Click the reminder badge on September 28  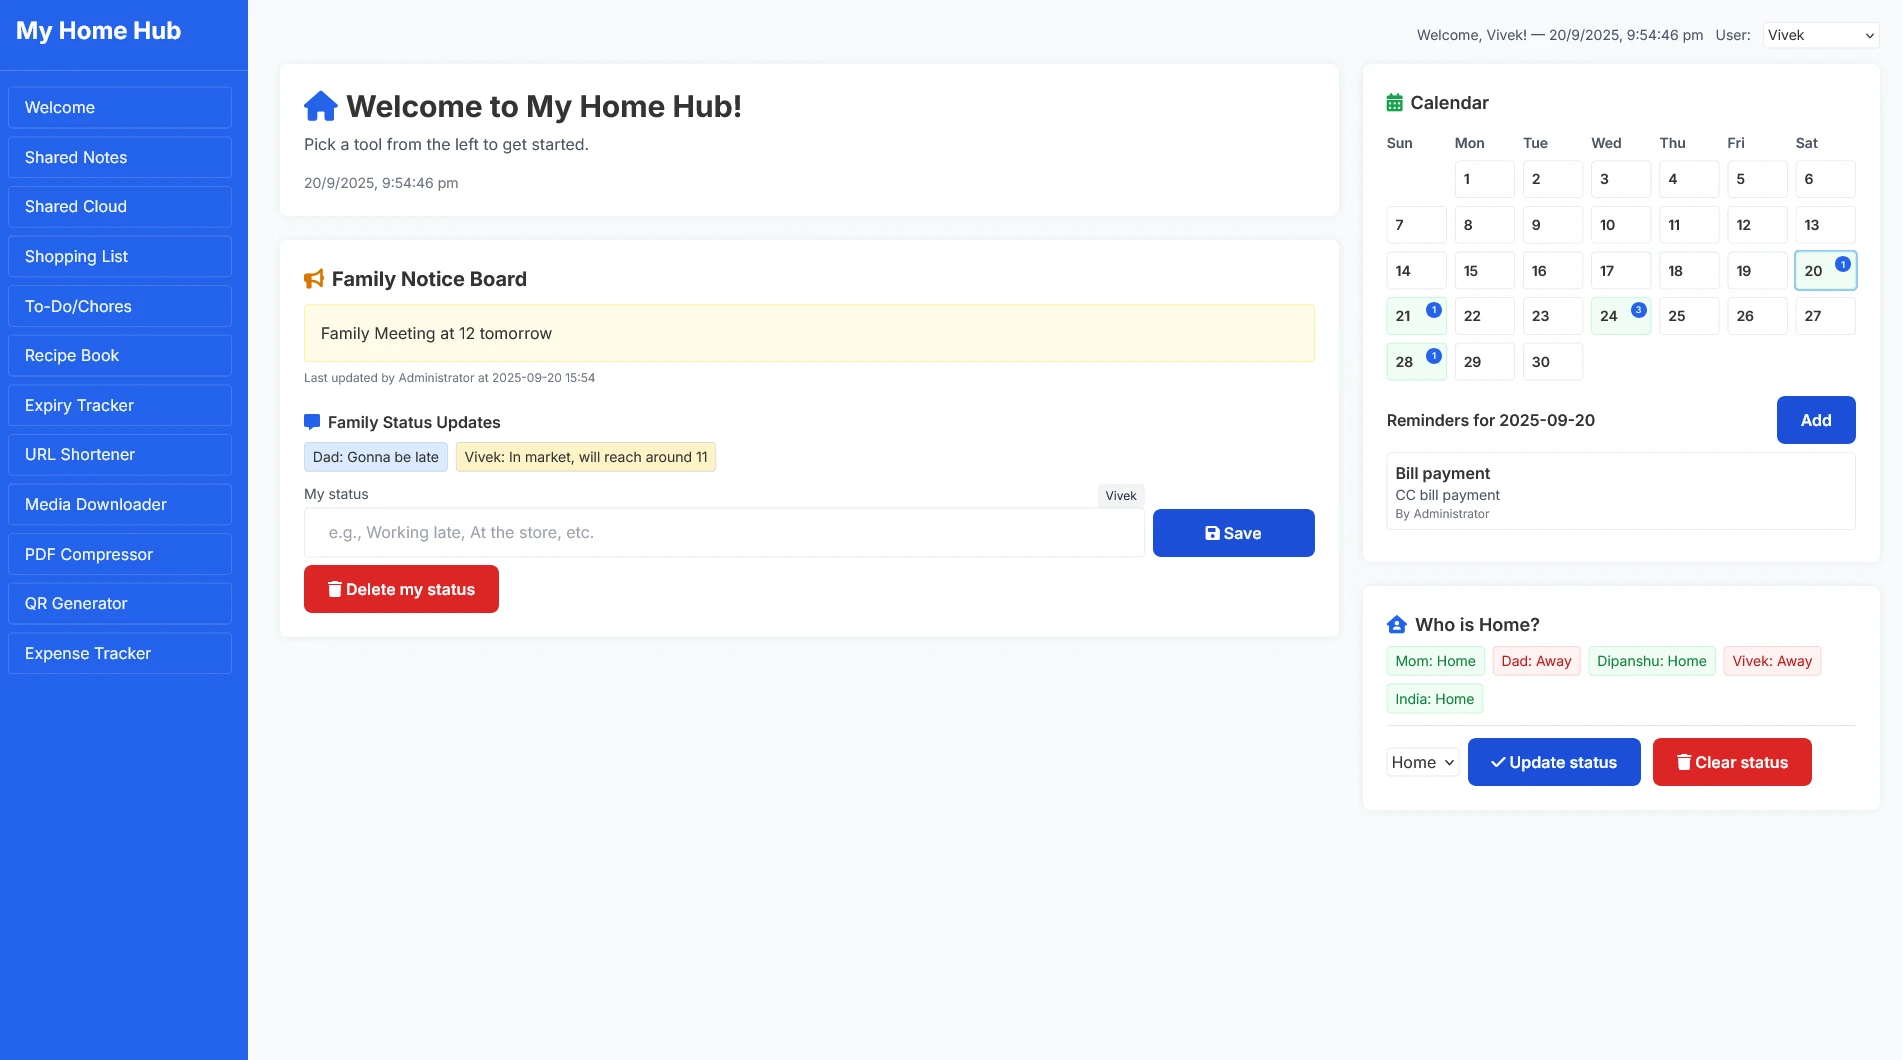point(1433,356)
